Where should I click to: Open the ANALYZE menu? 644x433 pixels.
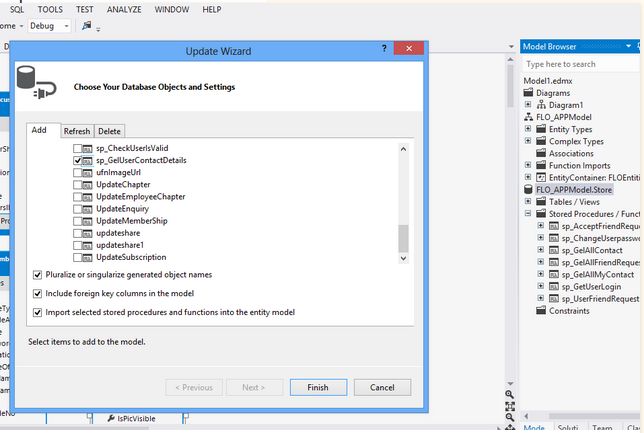click(124, 9)
